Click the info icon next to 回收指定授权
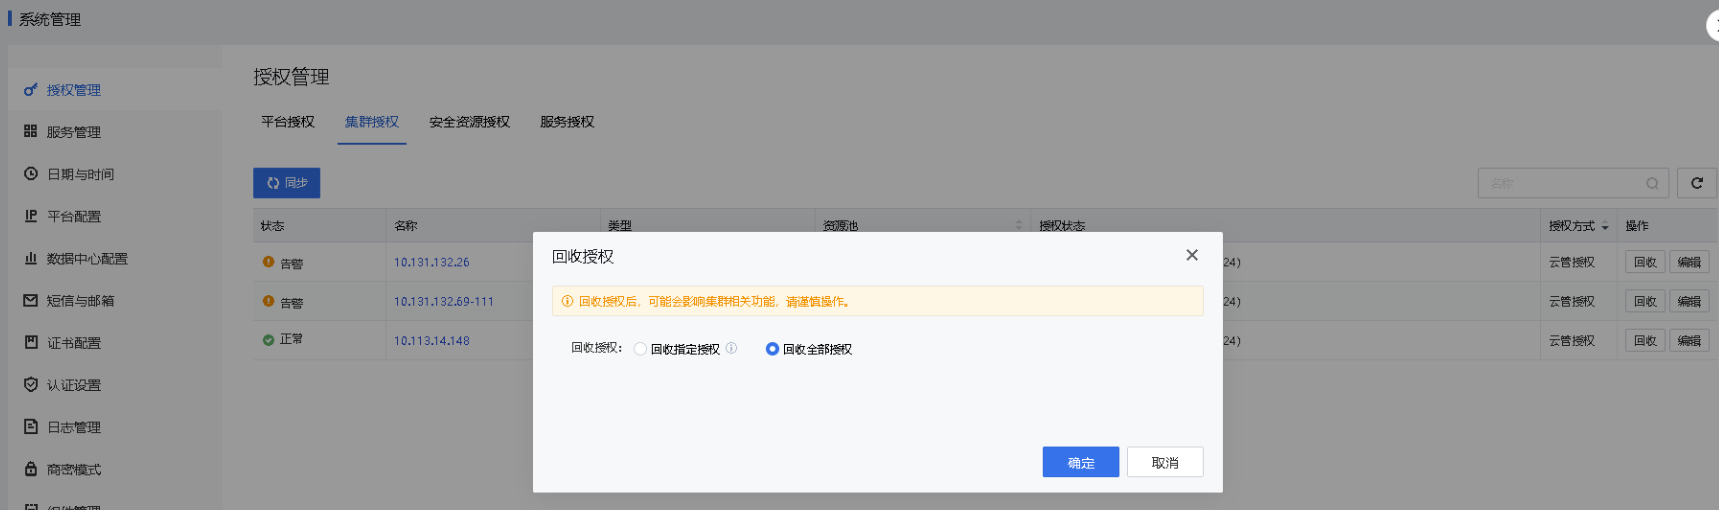Image resolution: width=1719 pixels, height=510 pixels. tap(731, 349)
